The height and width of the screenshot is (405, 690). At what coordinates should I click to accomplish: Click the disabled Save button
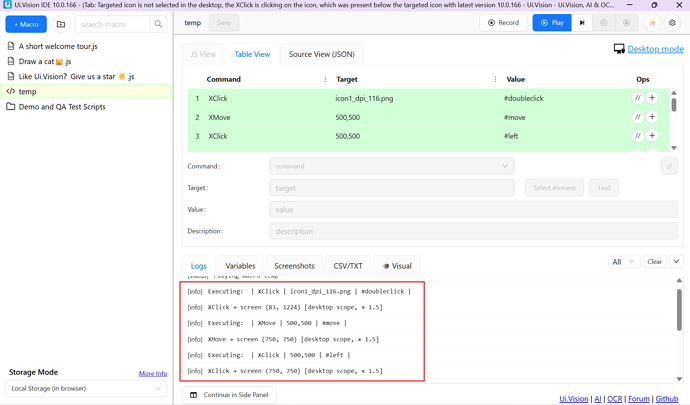(224, 23)
